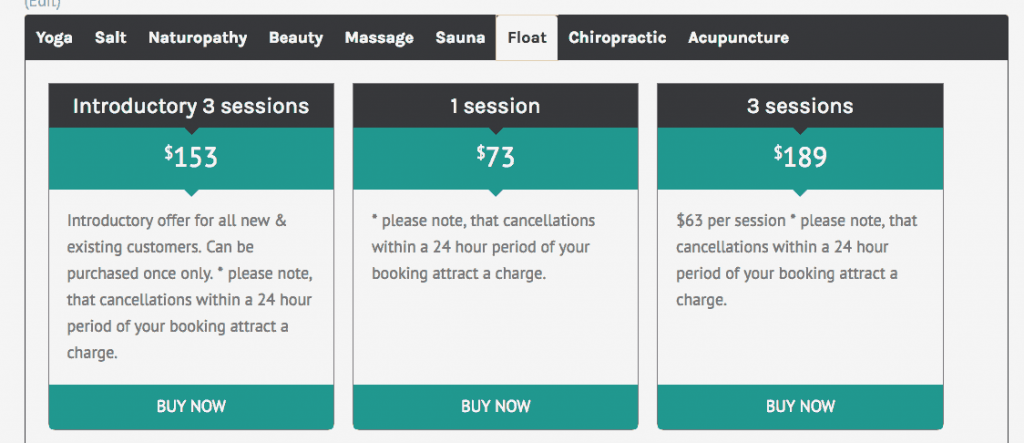This screenshot has height=443, width=1024.
Task: Open the Chiropractic tab
Action: (617, 38)
